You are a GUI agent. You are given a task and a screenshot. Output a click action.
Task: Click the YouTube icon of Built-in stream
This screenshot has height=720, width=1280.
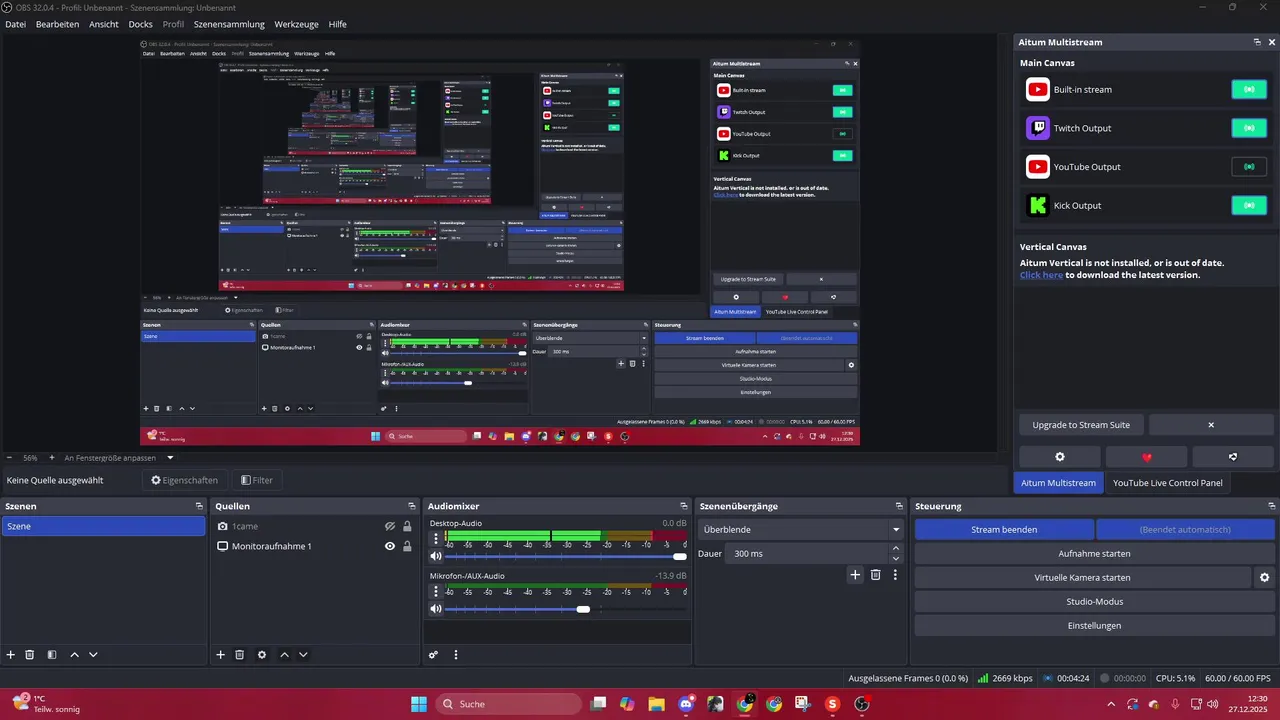click(1038, 90)
